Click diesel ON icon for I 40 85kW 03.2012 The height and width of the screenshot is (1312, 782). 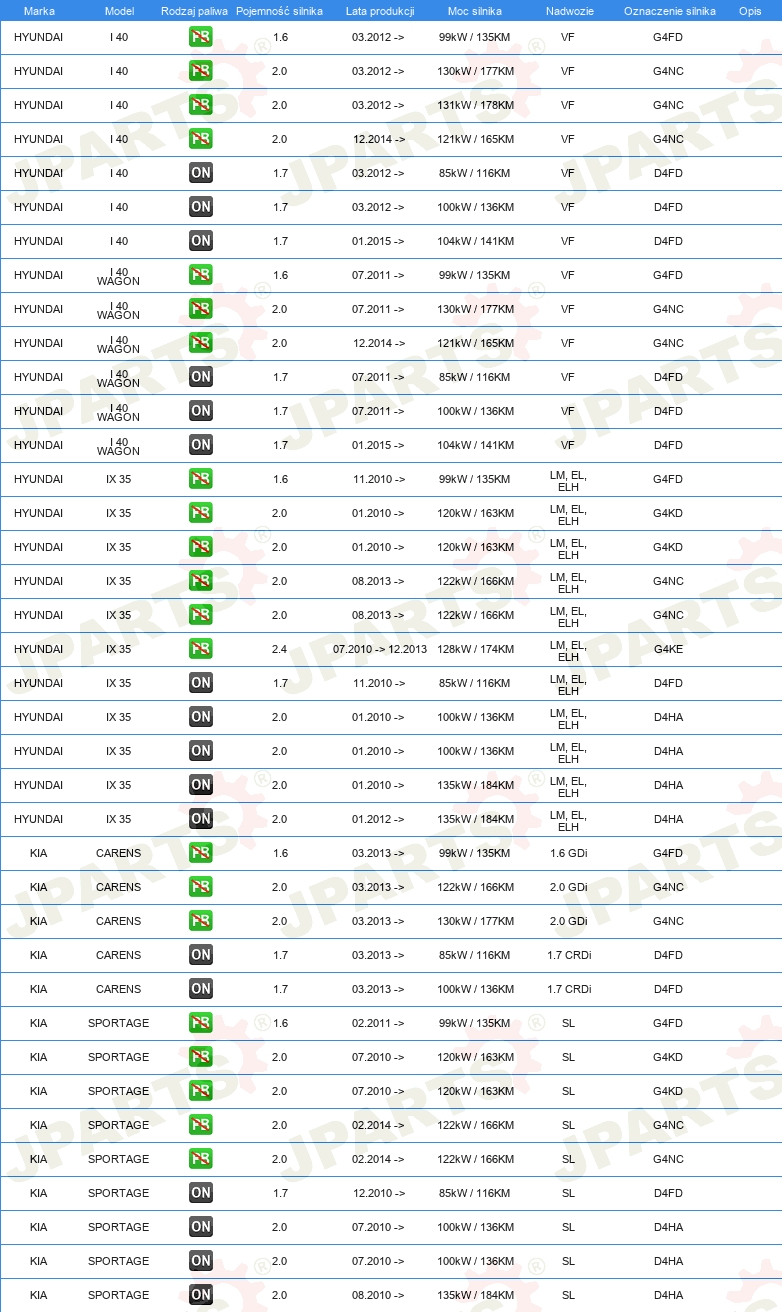201,173
